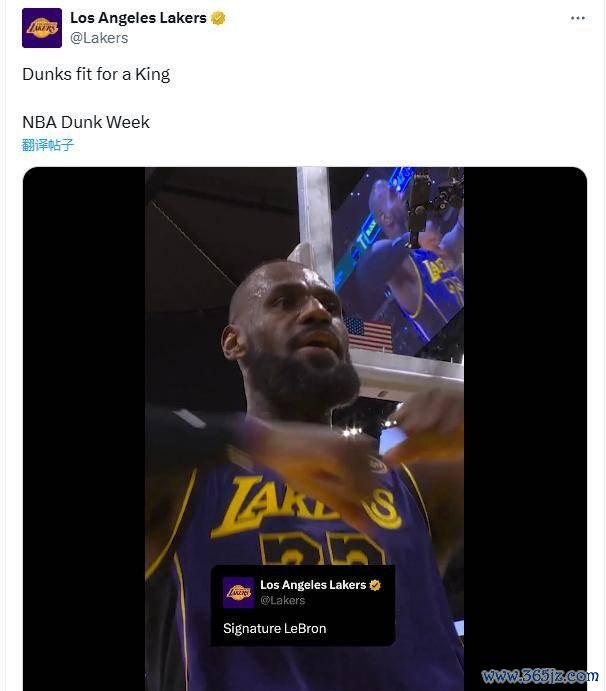606x691 pixels.
Task: Open the three-dot more options menu
Action: pos(578,18)
